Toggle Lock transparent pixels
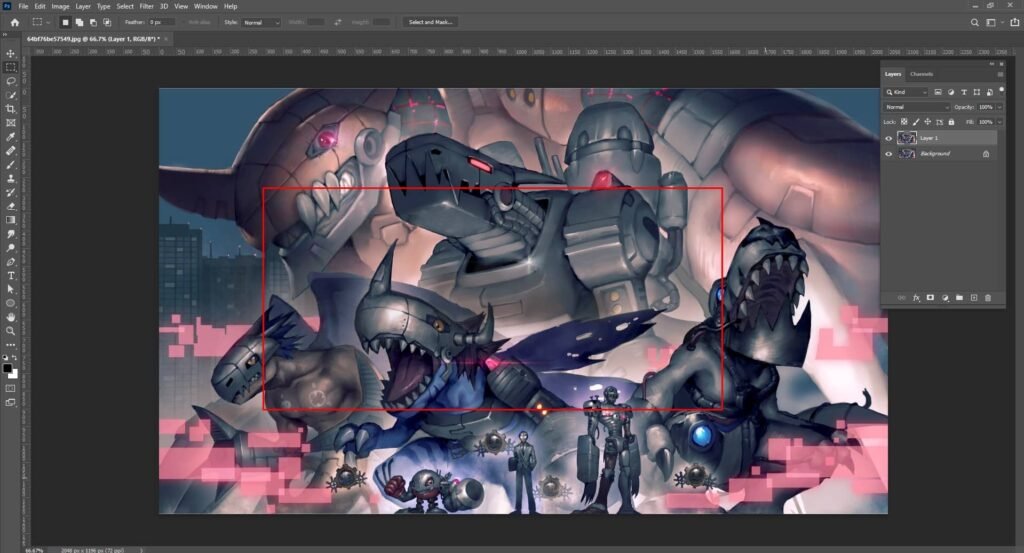Image resolution: width=1024 pixels, height=553 pixels. tap(904, 122)
